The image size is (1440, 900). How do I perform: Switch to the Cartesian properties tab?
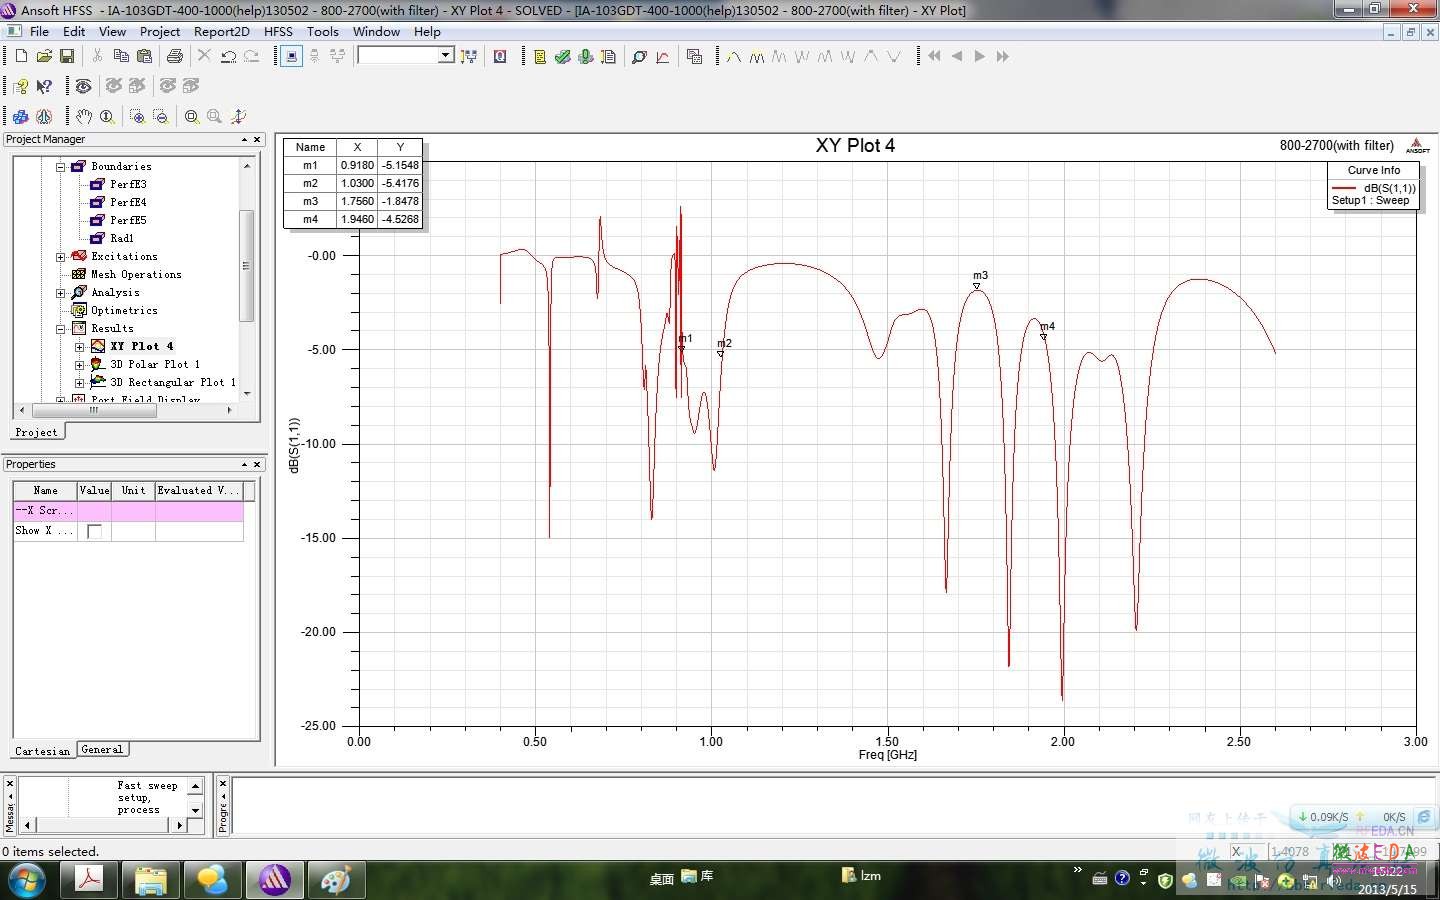click(43, 751)
